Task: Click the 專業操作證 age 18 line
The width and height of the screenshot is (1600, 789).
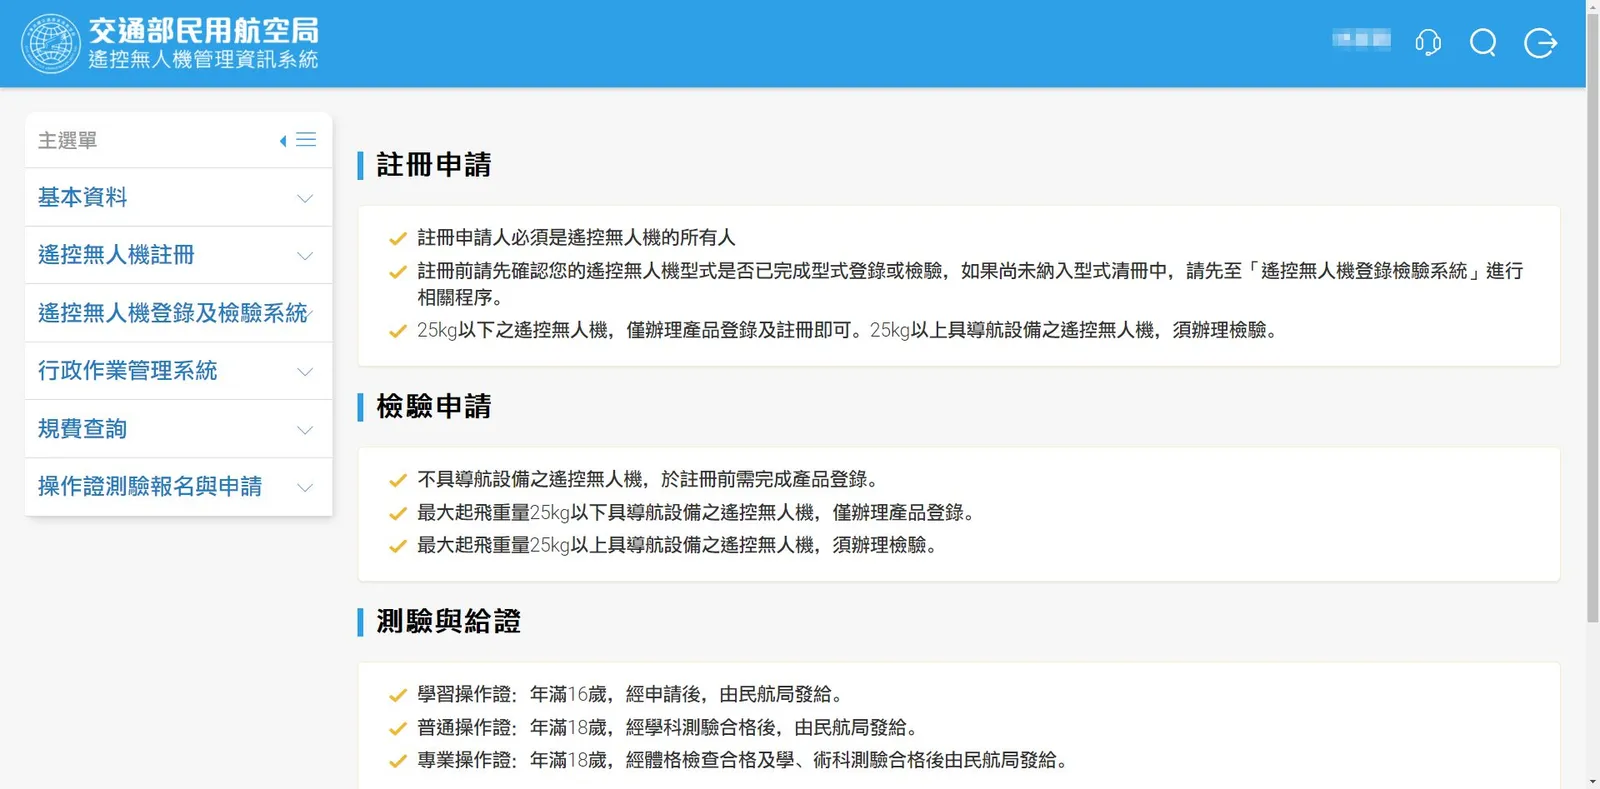Action: point(743,761)
